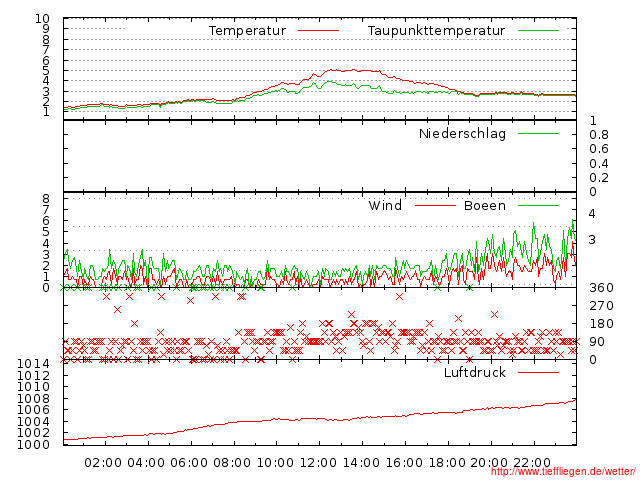Click the 1008 pressure axis label
The height and width of the screenshot is (480, 640).
coord(33,398)
